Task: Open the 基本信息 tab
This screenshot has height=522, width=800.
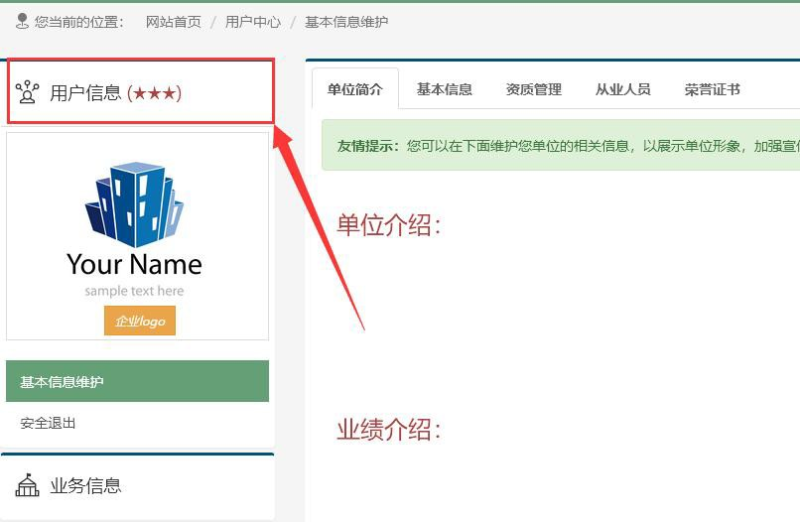Action: (444, 90)
